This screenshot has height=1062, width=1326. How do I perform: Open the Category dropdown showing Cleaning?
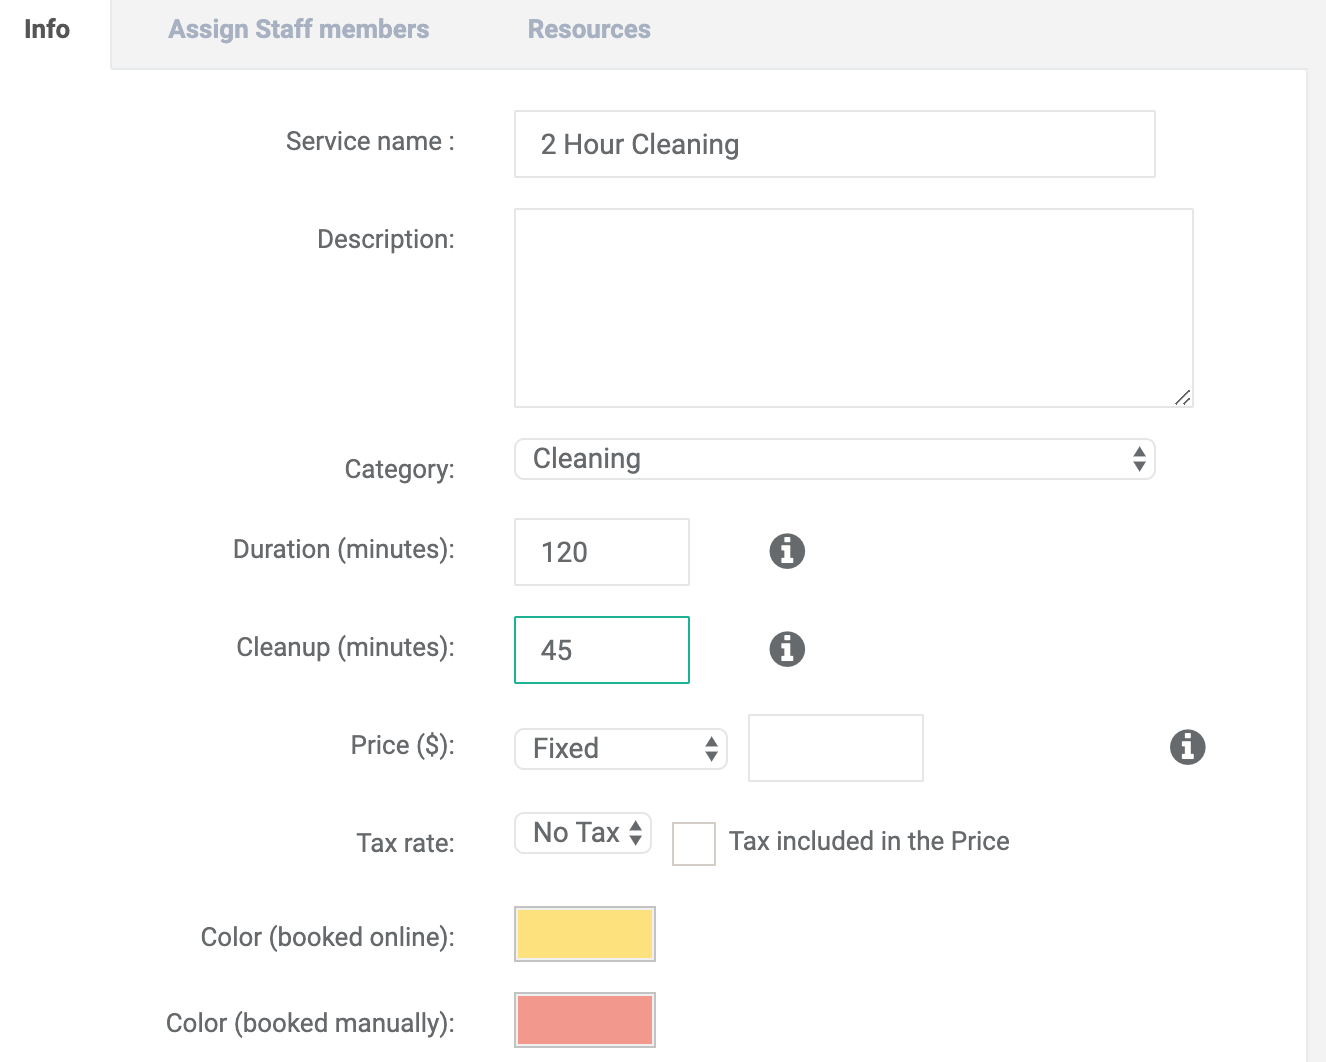pyautogui.click(x=834, y=459)
